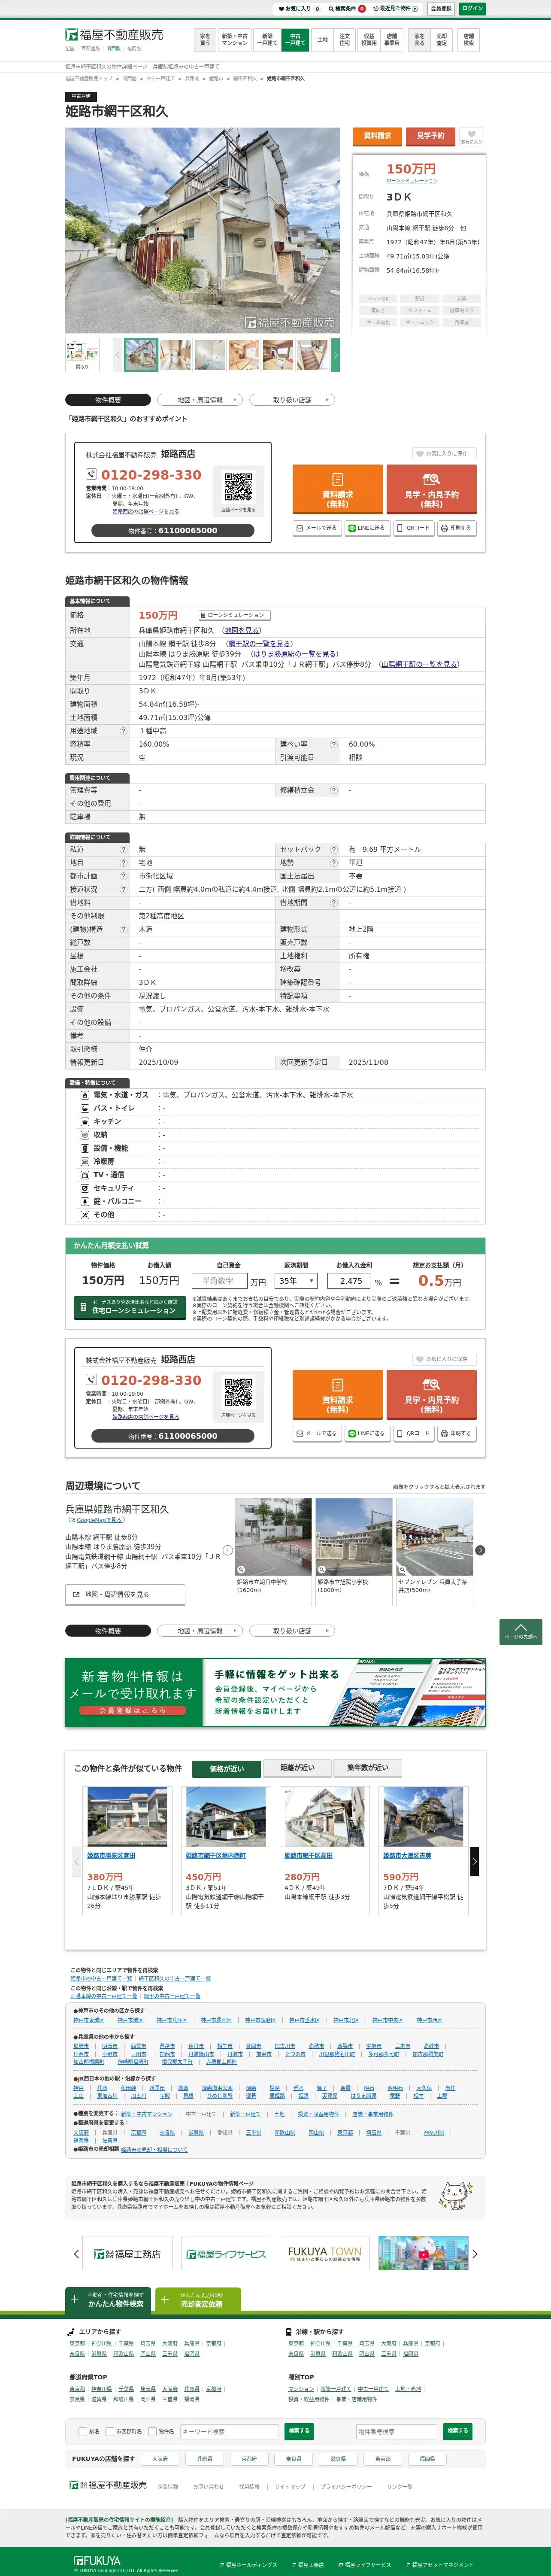Click help icon beside 私道
The width and height of the screenshot is (551, 2576).
[x=124, y=849]
